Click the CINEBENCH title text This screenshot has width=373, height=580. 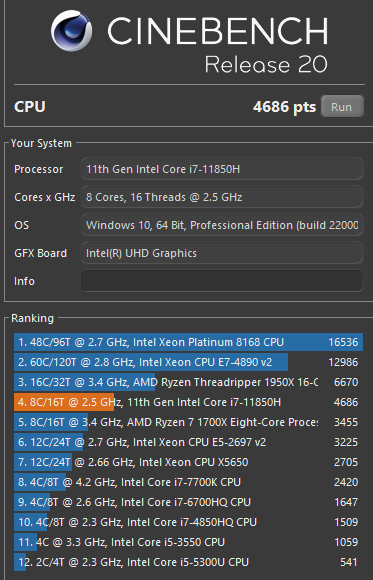[x=218, y=31]
